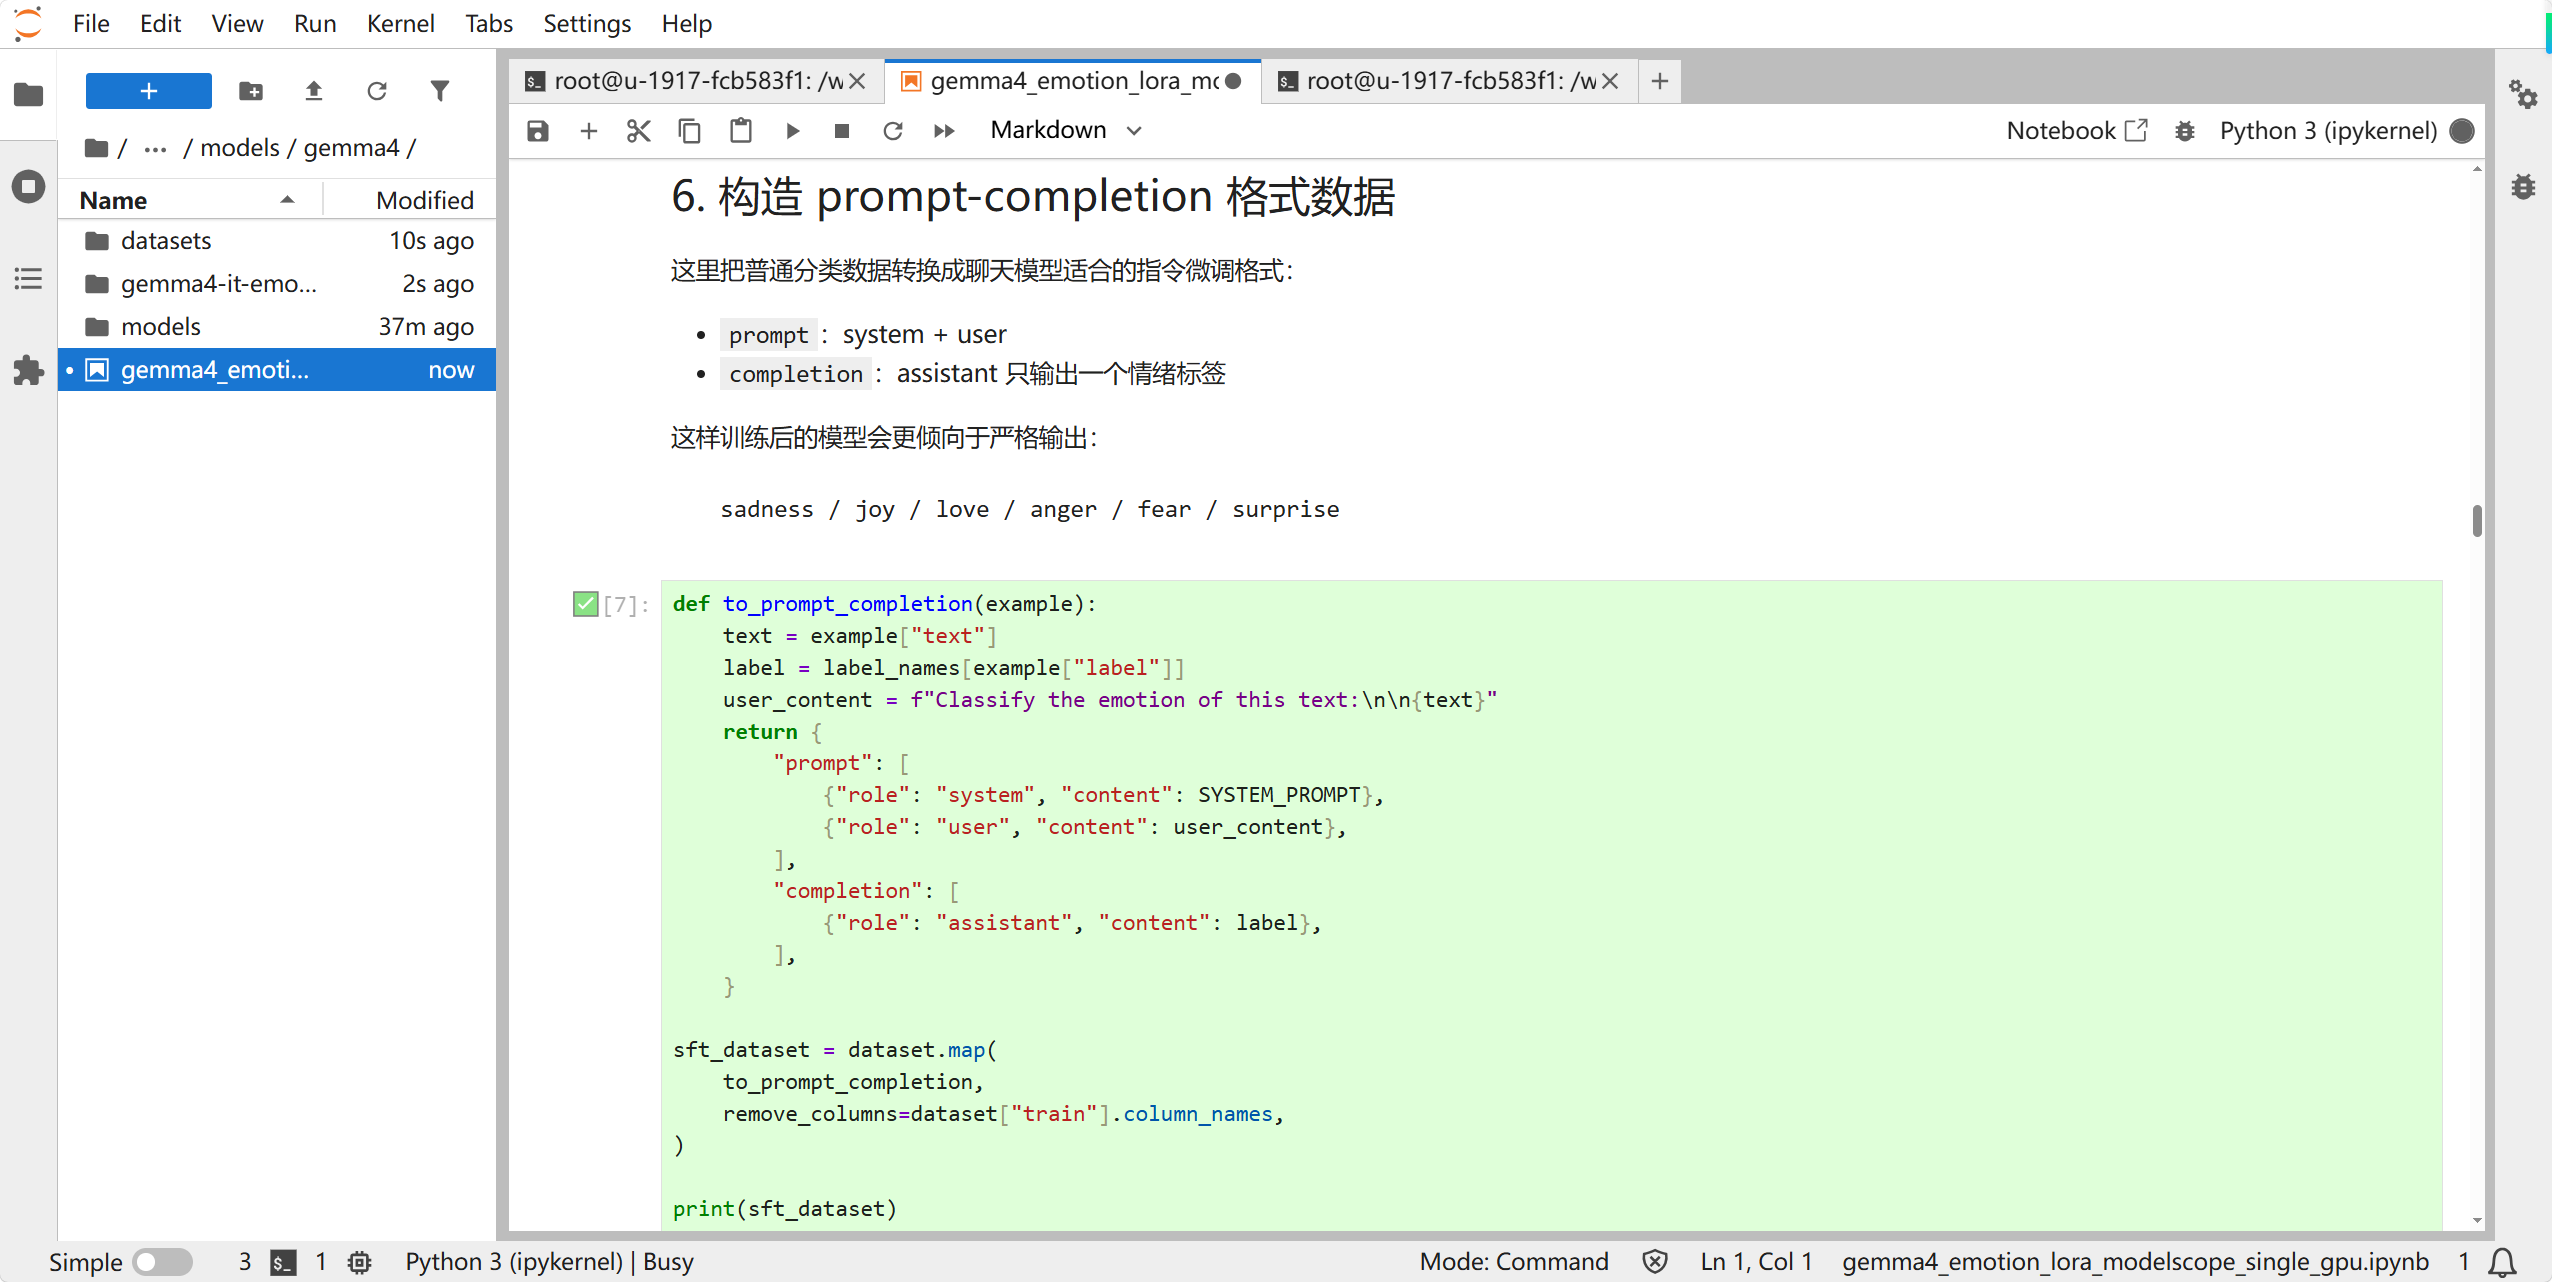Image resolution: width=2552 pixels, height=1282 pixels.
Task: Switch kernel via Python 3 (ipykernel)
Action: pyautogui.click(x=2328, y=131)
